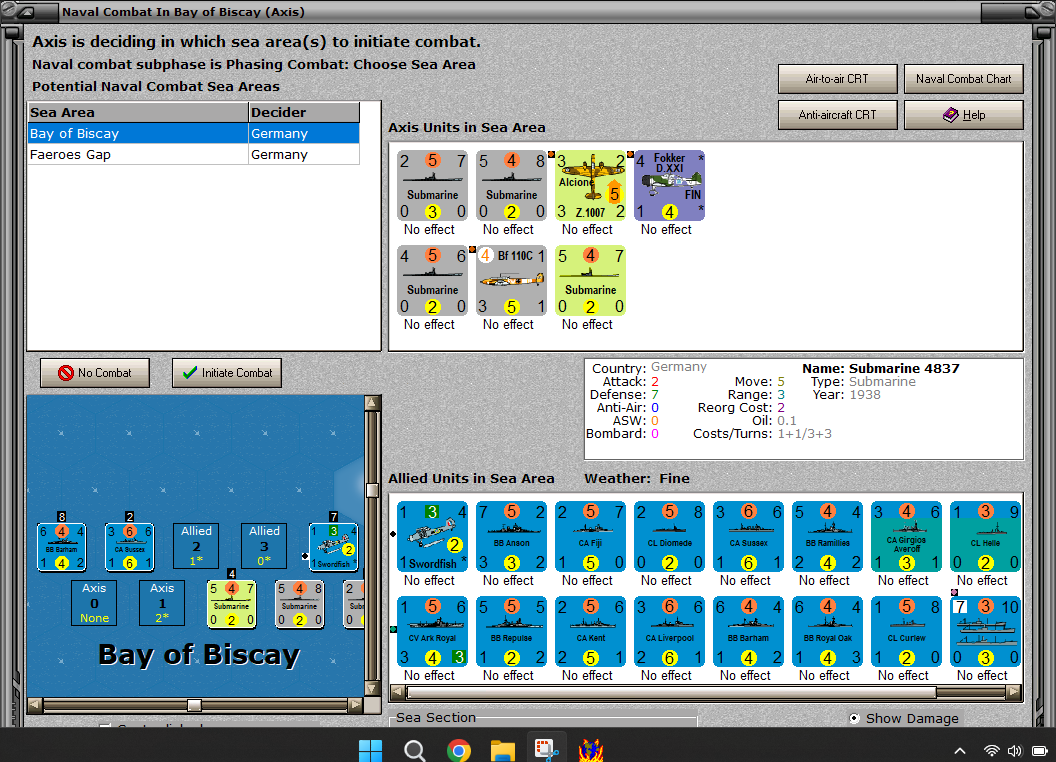The image size is (1056, 762).
Task: Open the Air-to-air CRT chart
Action: coord(837,79)
